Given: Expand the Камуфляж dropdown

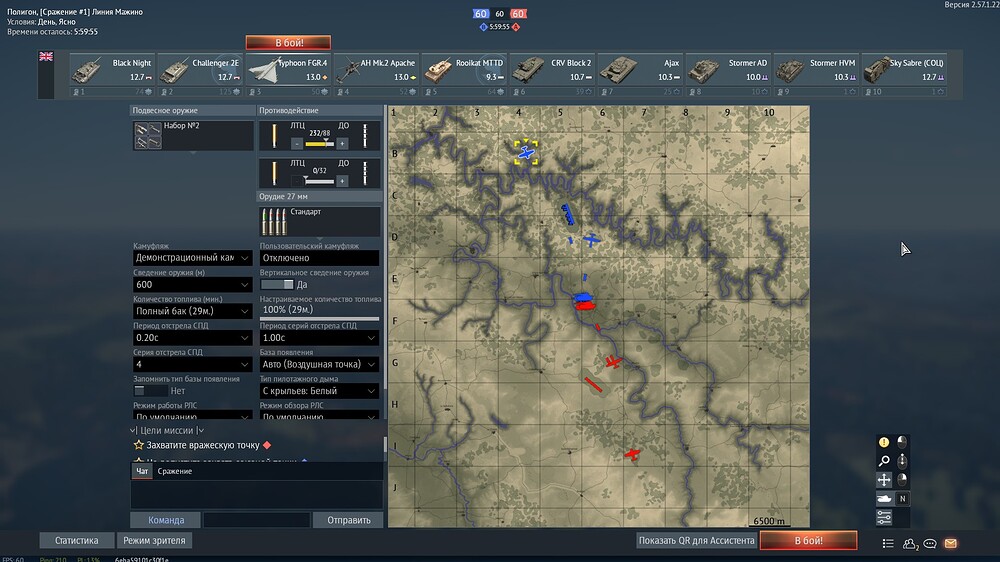Looking at the screenshot, I should click(192, 258).
